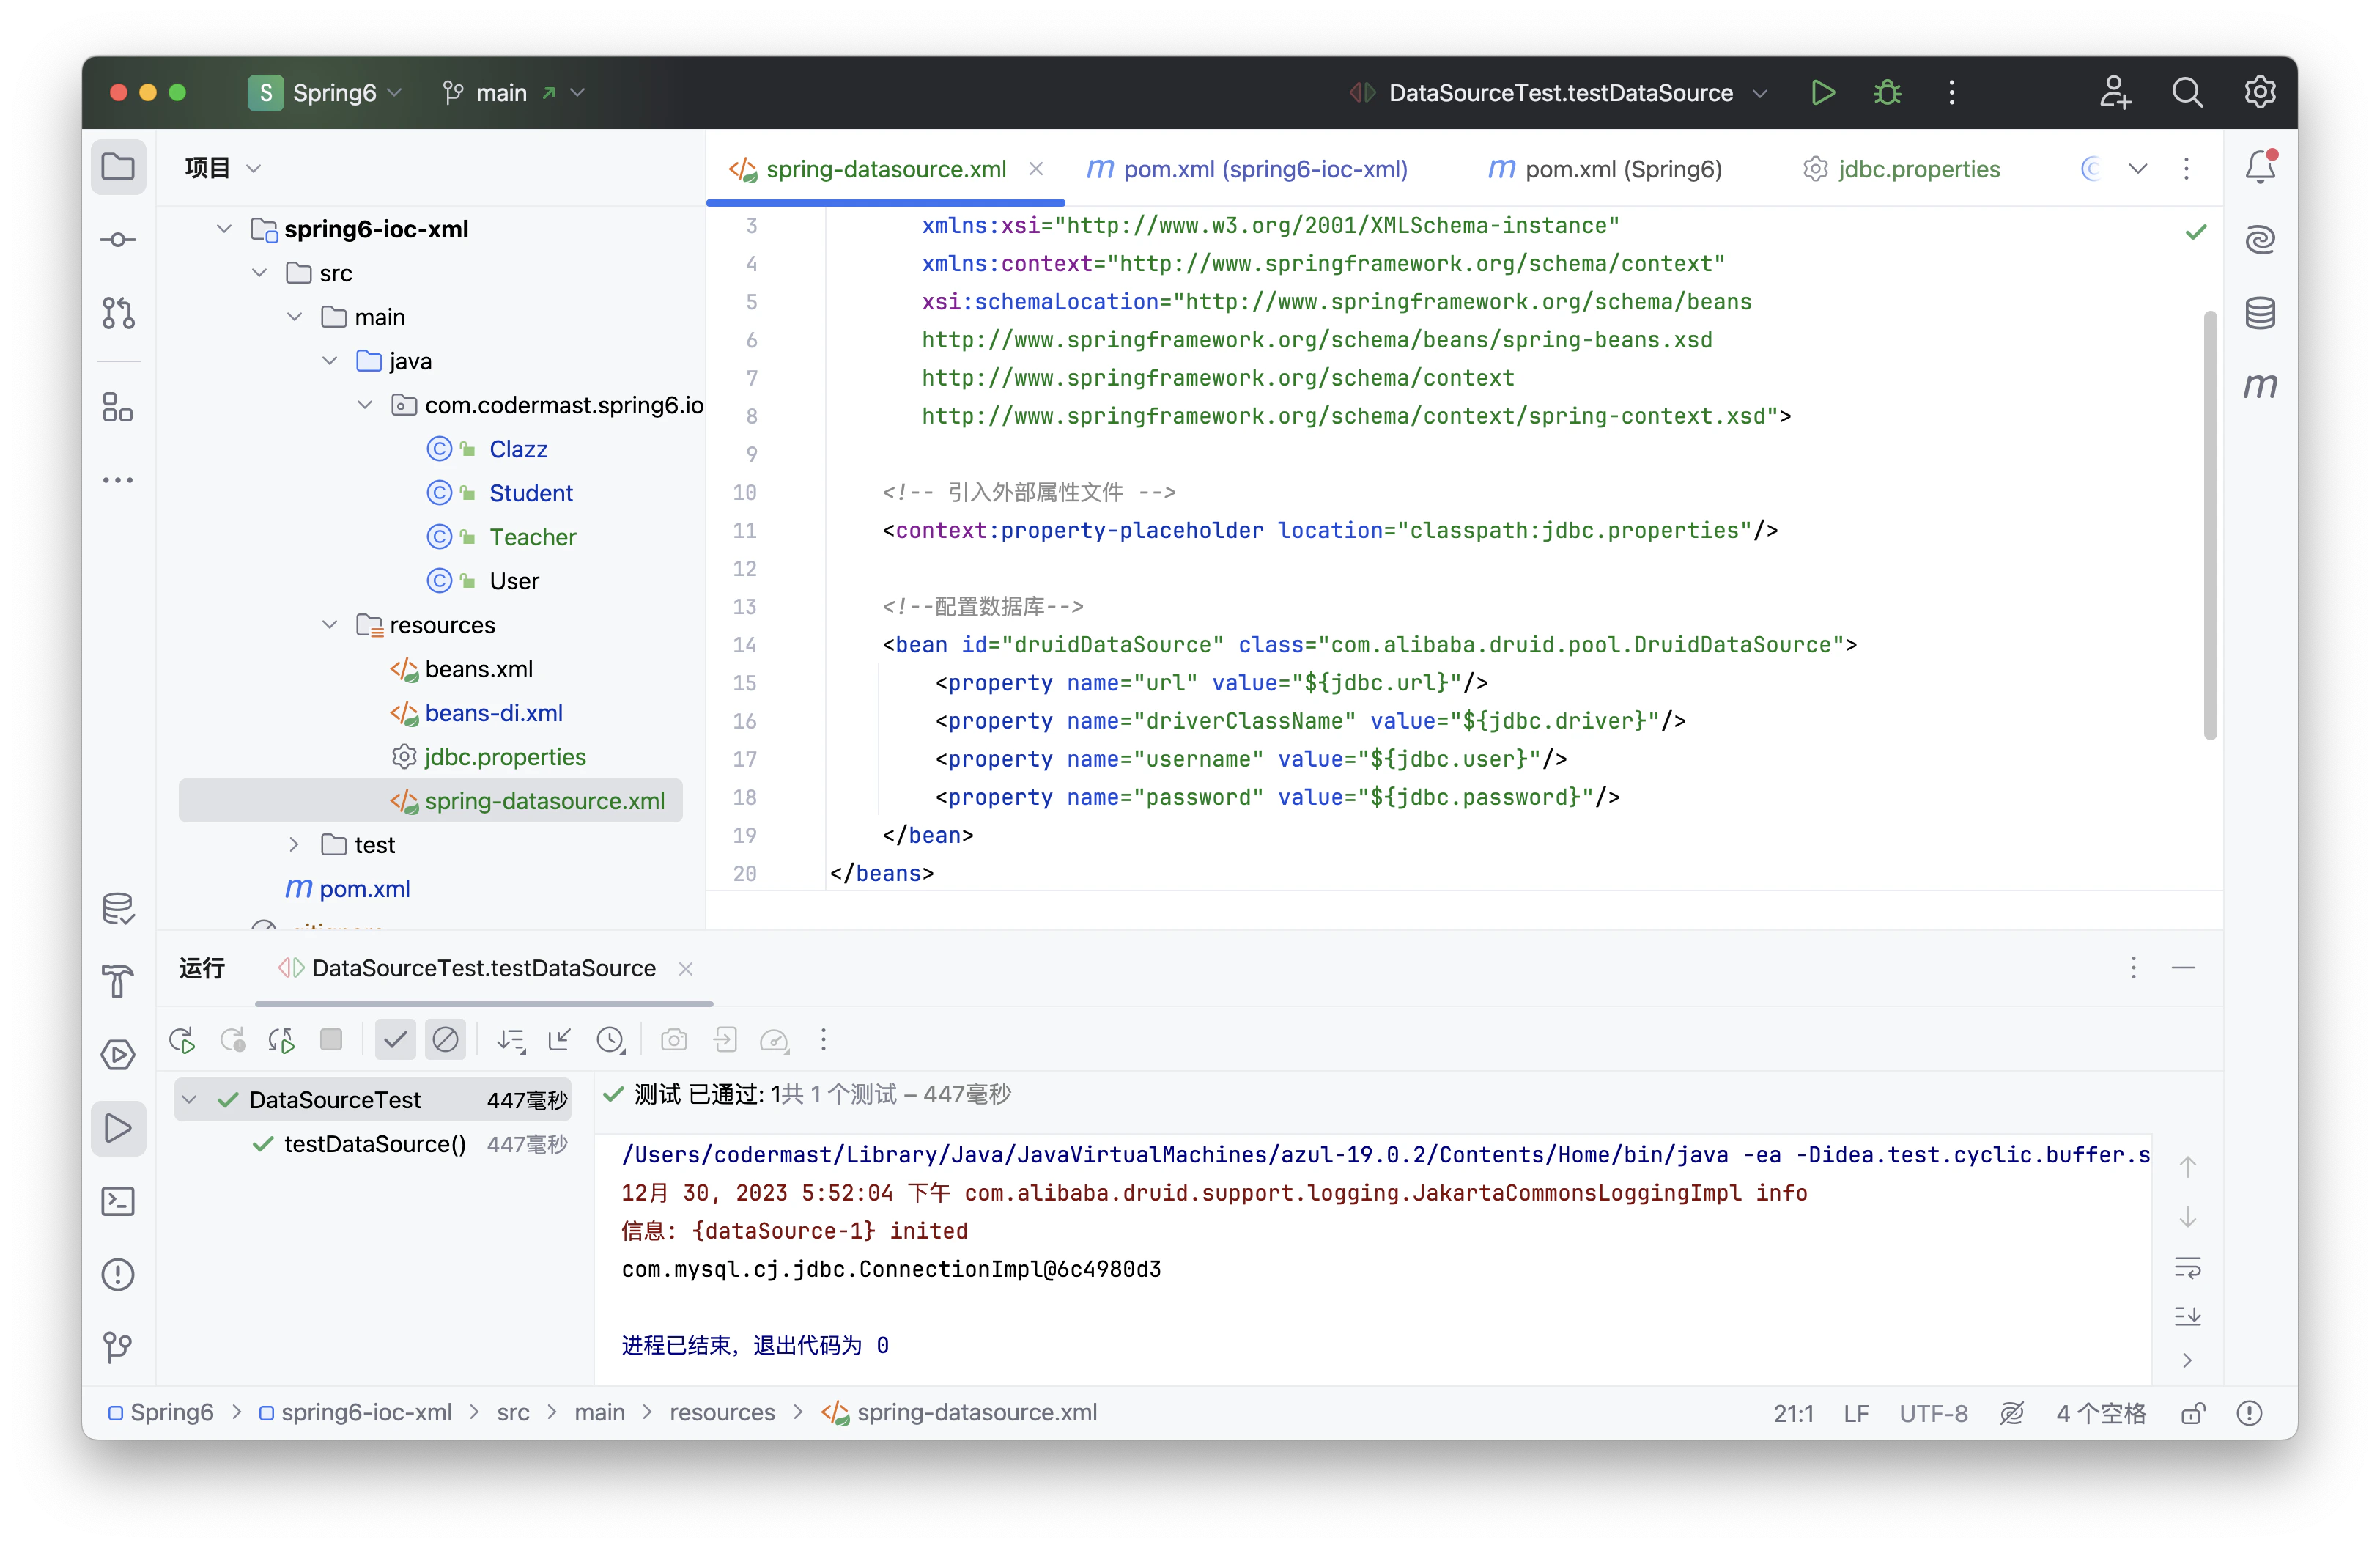
Task: Open the test history clock icon
Action: click(610, 1040)
